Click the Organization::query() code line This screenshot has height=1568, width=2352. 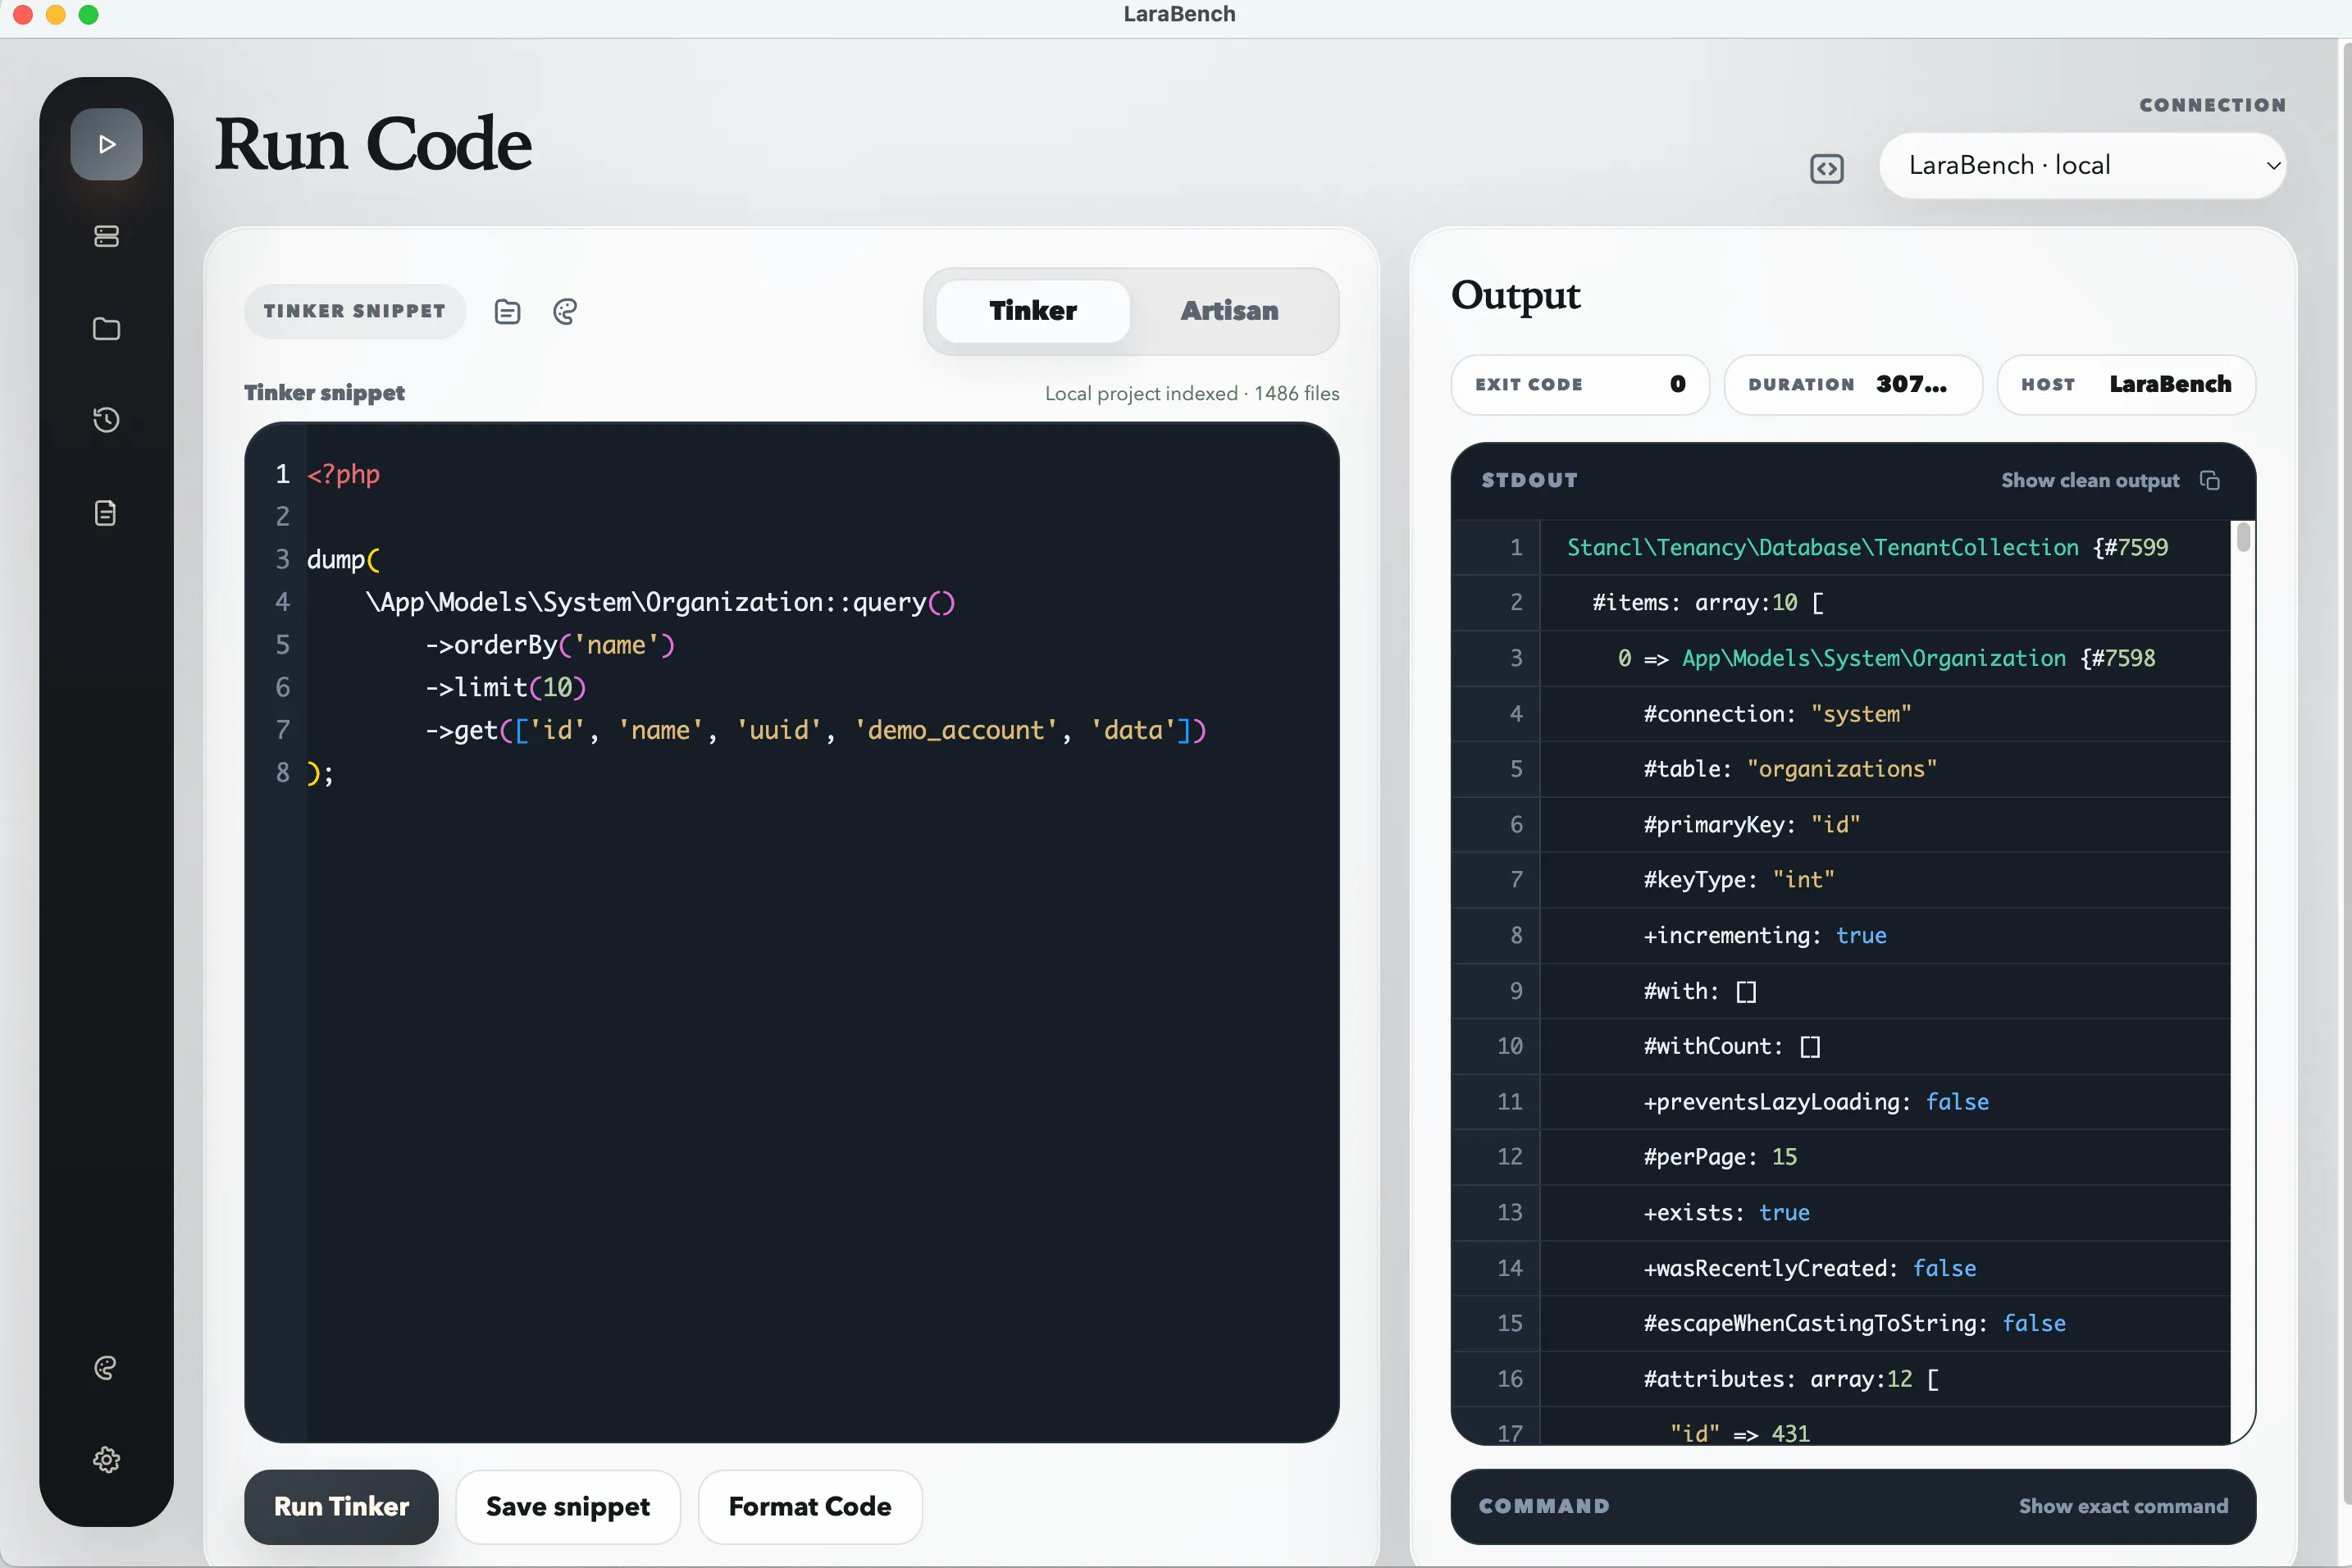(660, 602)
